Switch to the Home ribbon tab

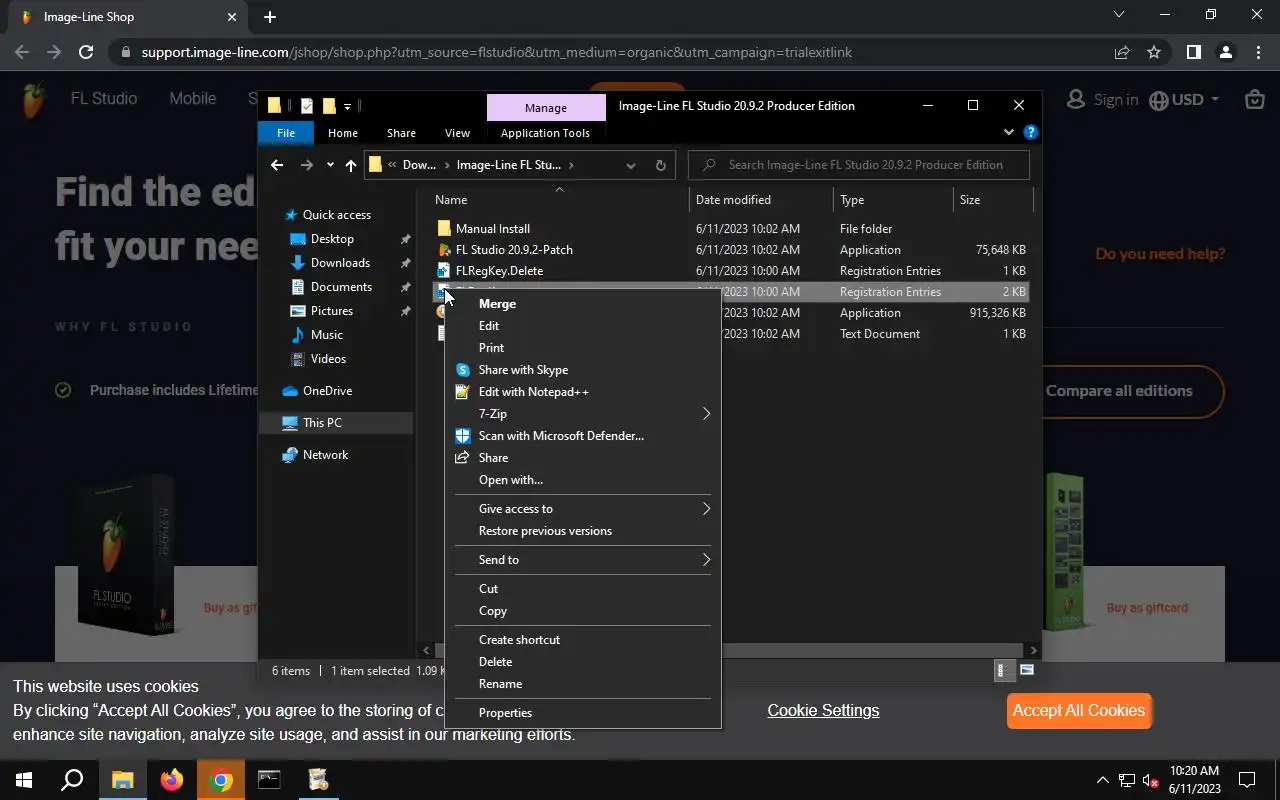pos(343,133)
